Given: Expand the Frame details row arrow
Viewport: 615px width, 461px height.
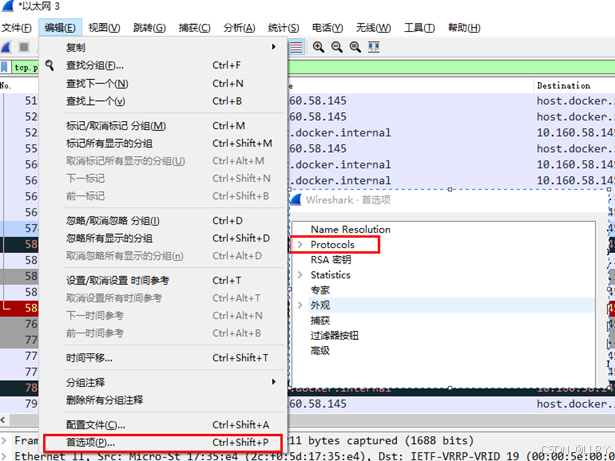Looking at the screenshot, I should (x=4, y=440).
